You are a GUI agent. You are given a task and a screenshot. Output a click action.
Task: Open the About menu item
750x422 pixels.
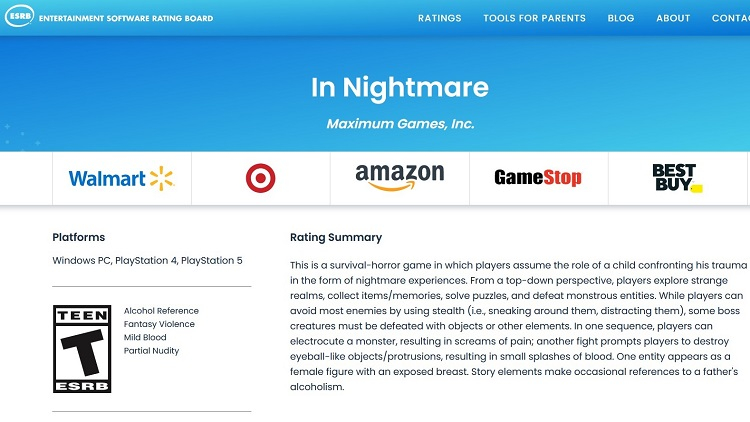(673, 18)
